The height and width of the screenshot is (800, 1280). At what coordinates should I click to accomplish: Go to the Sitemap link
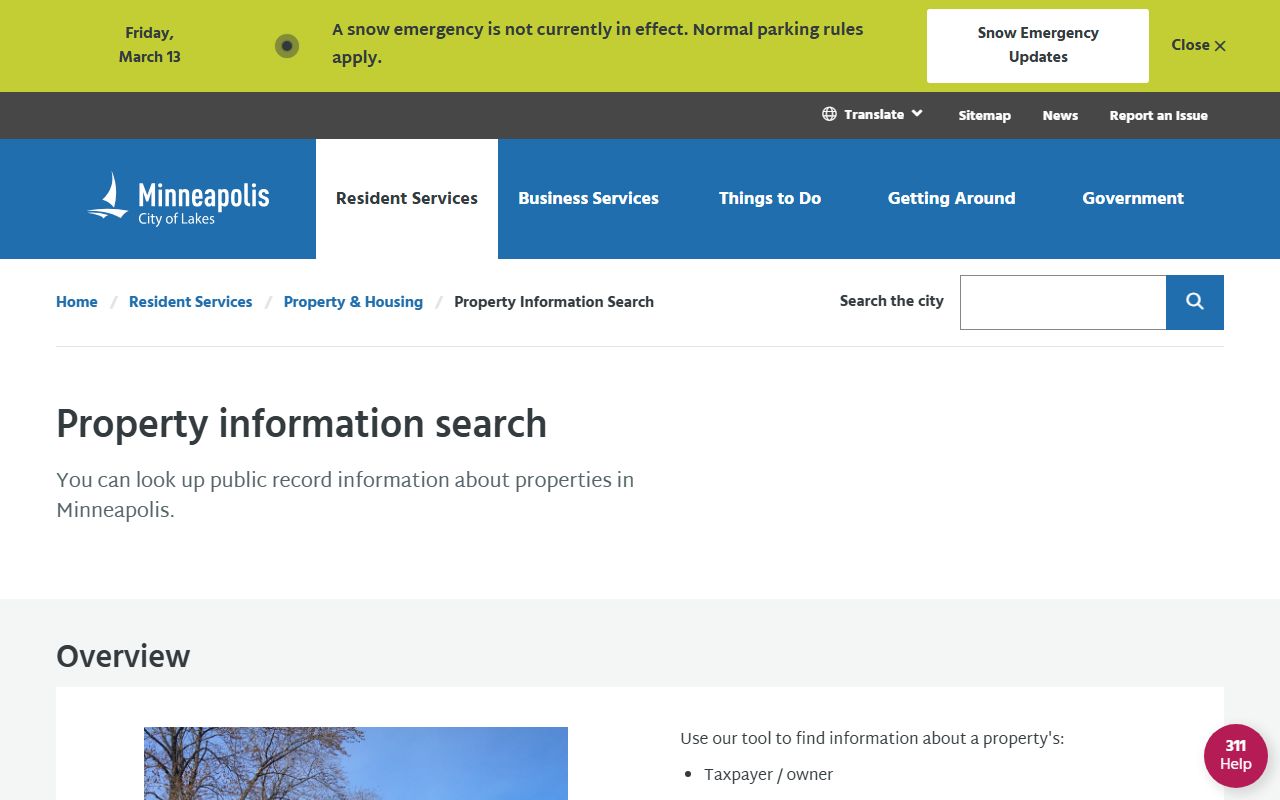(985, 116)
